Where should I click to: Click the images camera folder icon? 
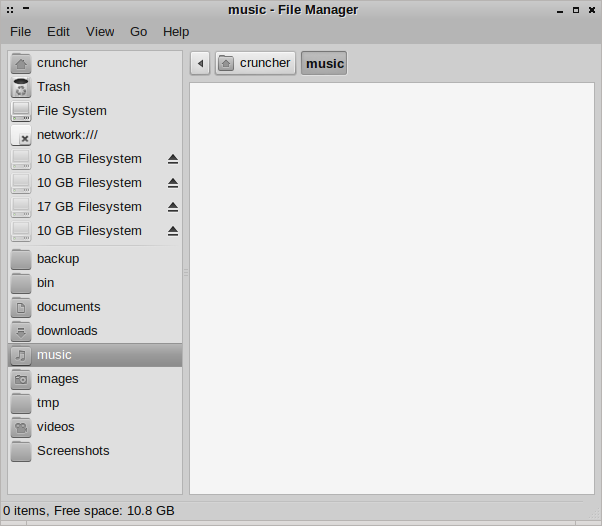pyautogui.click(x=21, y=379)
